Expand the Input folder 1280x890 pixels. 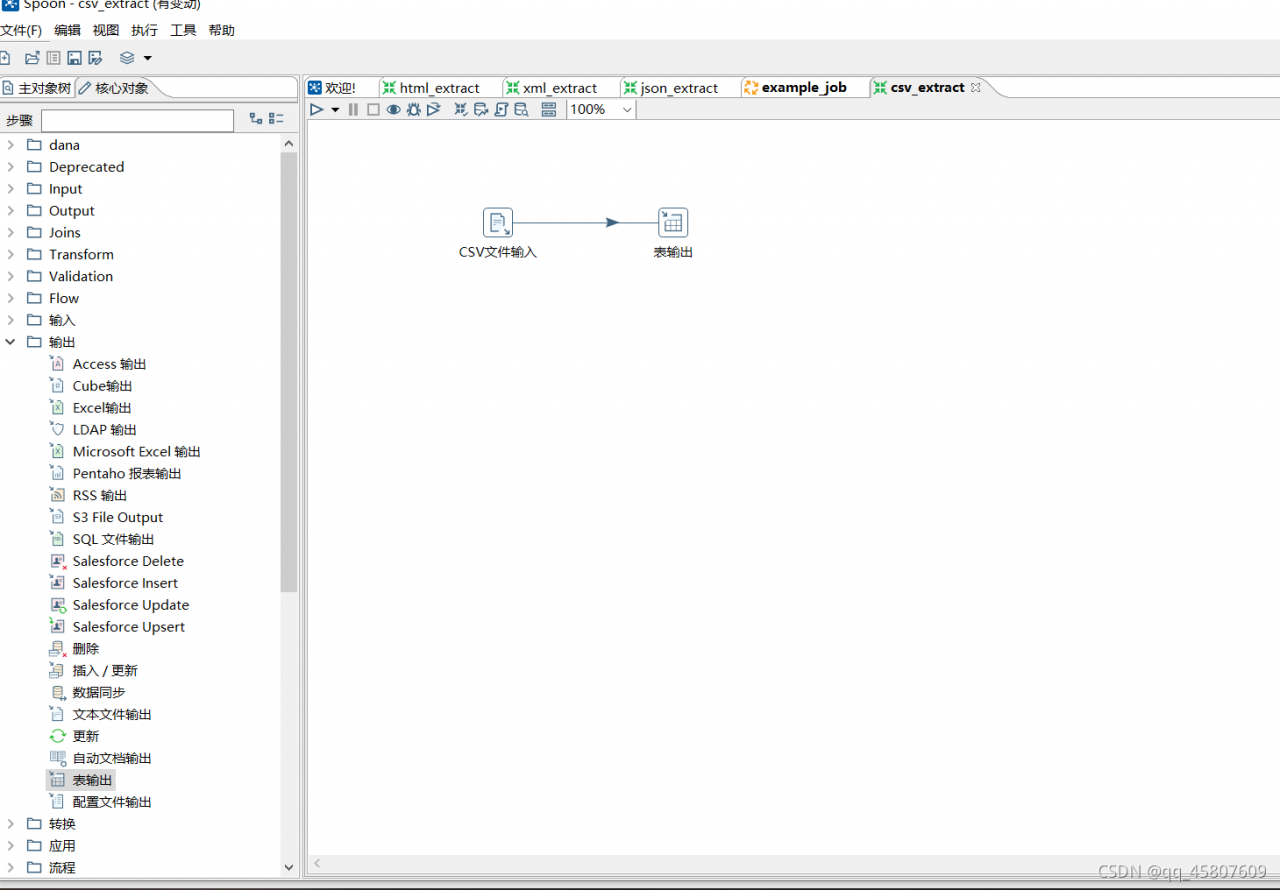coord(11,189)
